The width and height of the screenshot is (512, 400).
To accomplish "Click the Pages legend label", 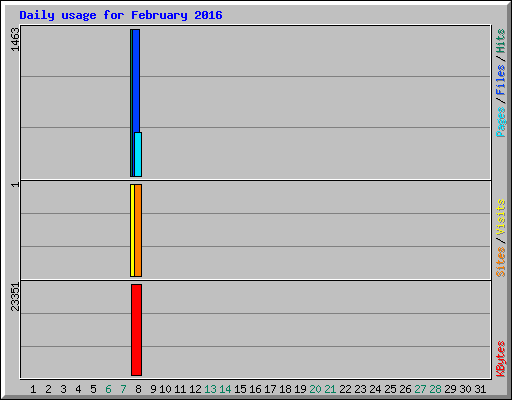I will (x=501, y=122).
